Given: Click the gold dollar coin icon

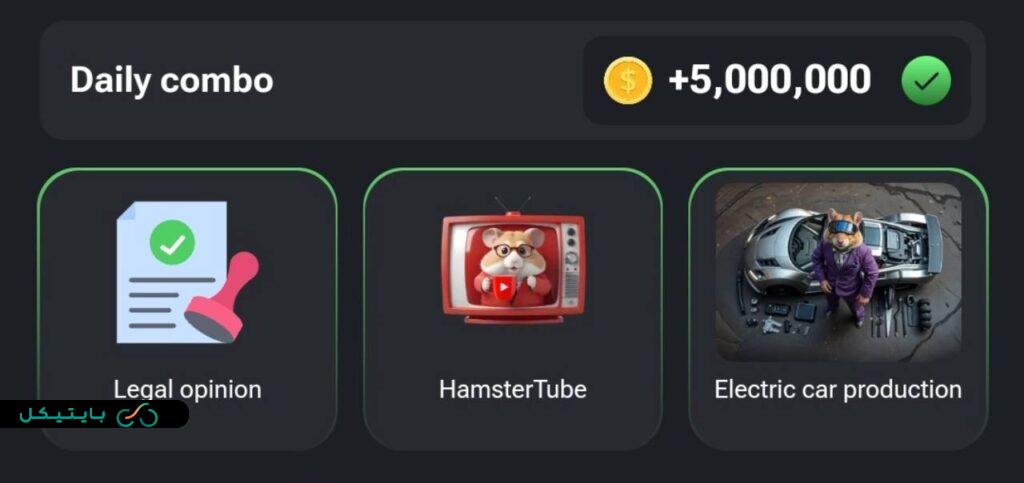Looking at the screenshot, I should (x=628, y=80).
